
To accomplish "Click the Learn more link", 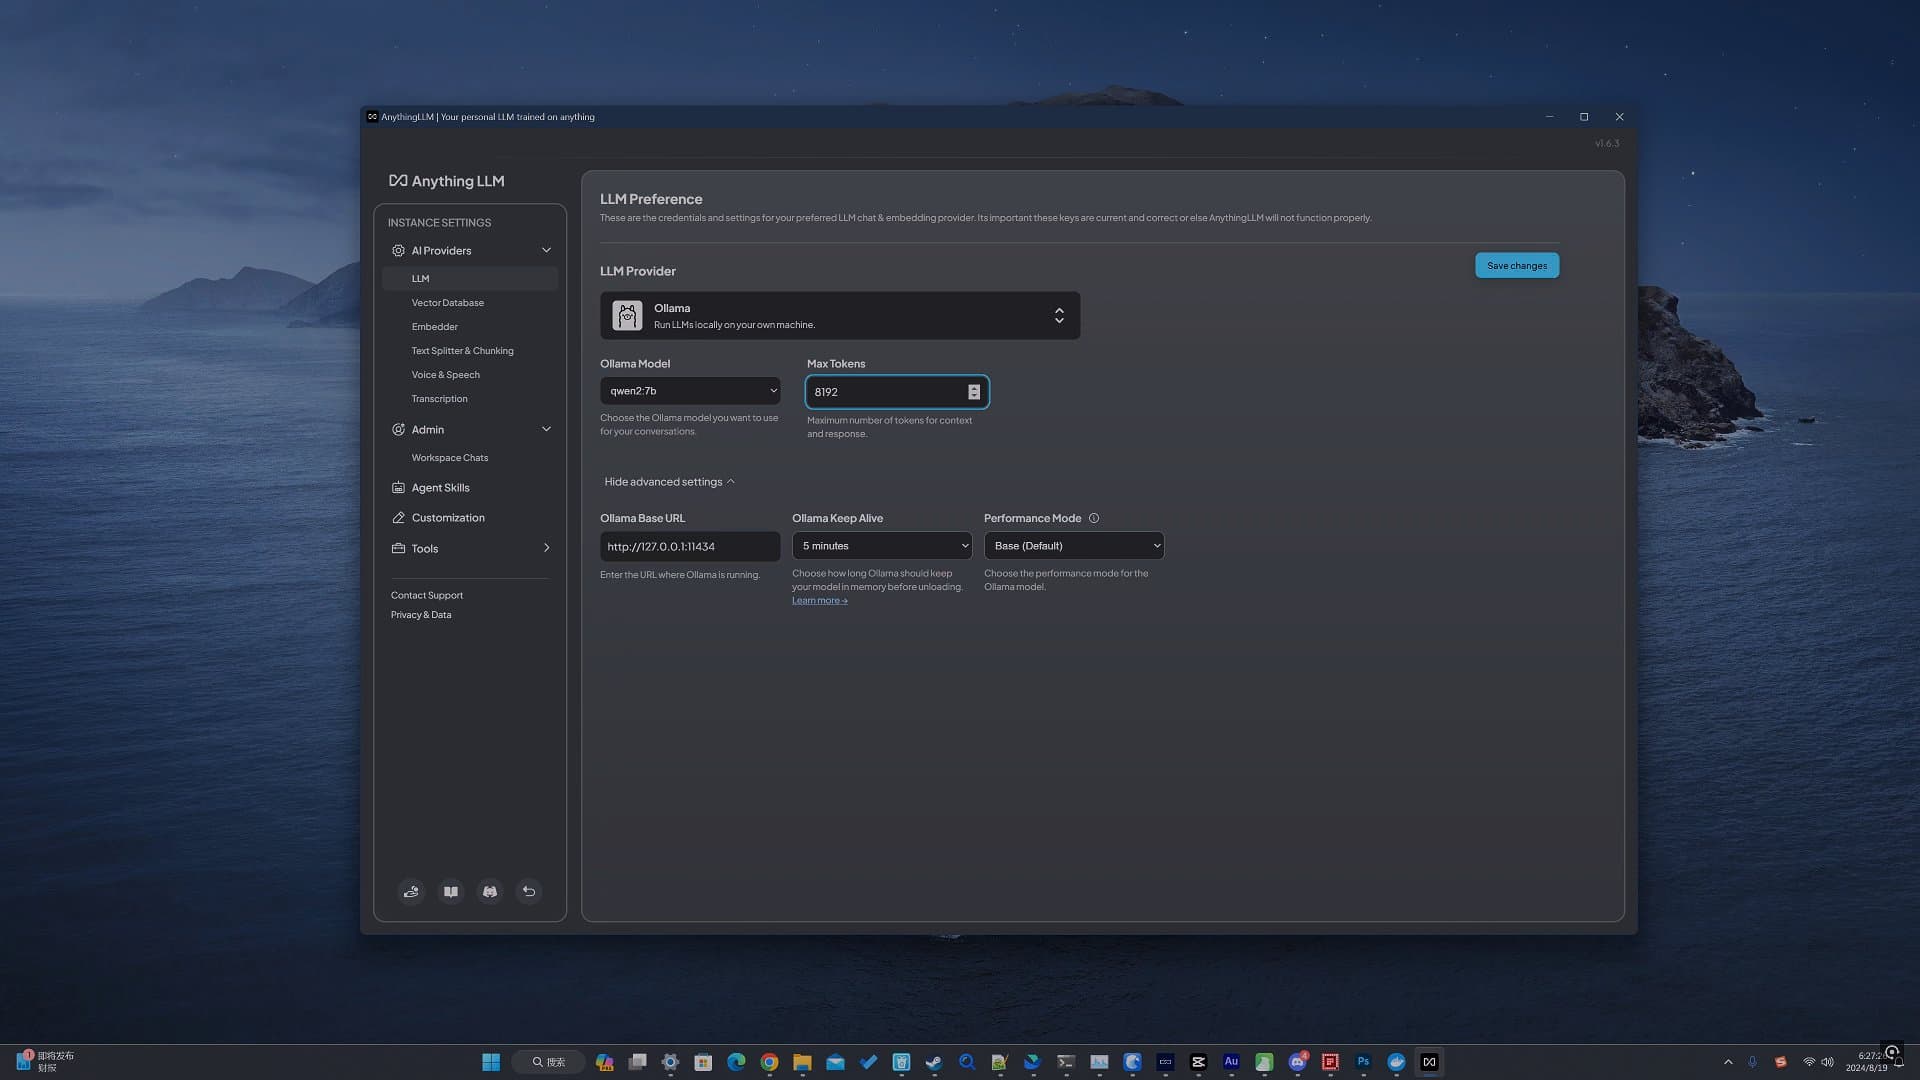I will point(819,601).
